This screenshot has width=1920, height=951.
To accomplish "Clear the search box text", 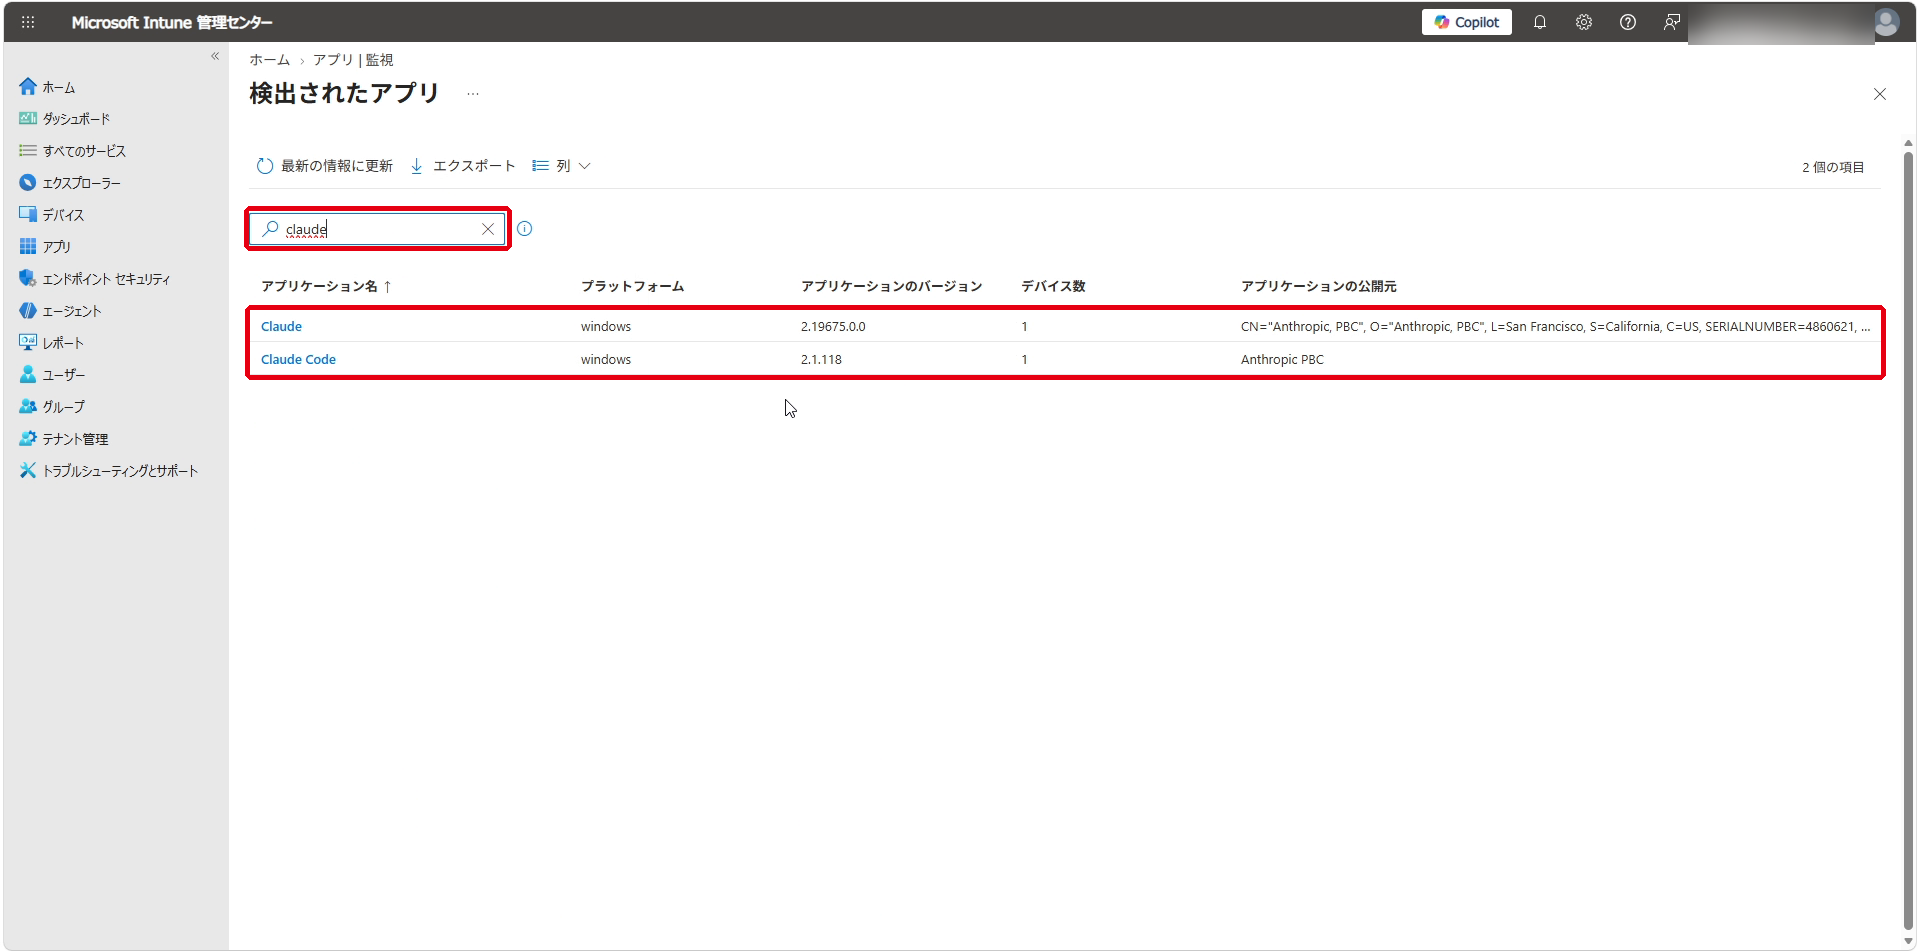I will pyautogui.click(x=488, y=229).
